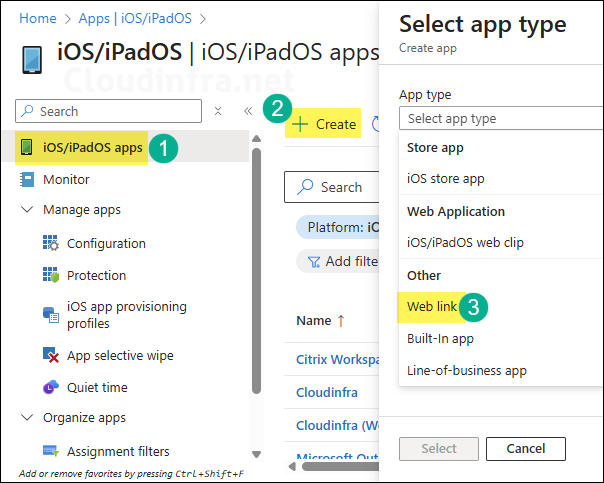Viewport: 604px width, 483px height.
Task: Click the sort arrow next to Name
Action: point(341,320)
